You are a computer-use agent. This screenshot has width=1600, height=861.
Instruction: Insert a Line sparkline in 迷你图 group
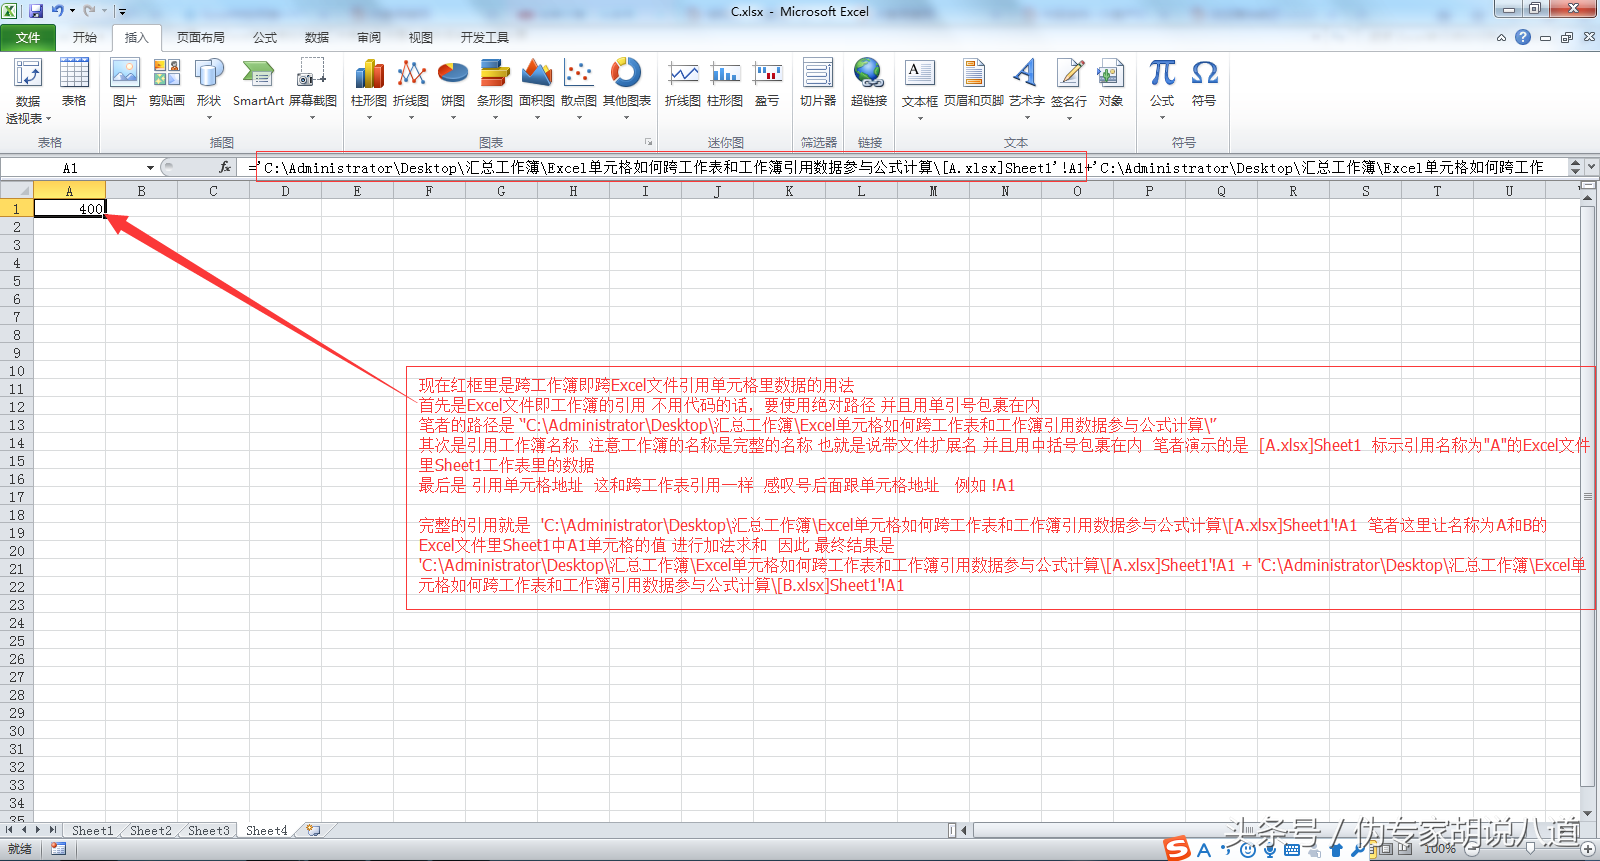coord(683,83)
